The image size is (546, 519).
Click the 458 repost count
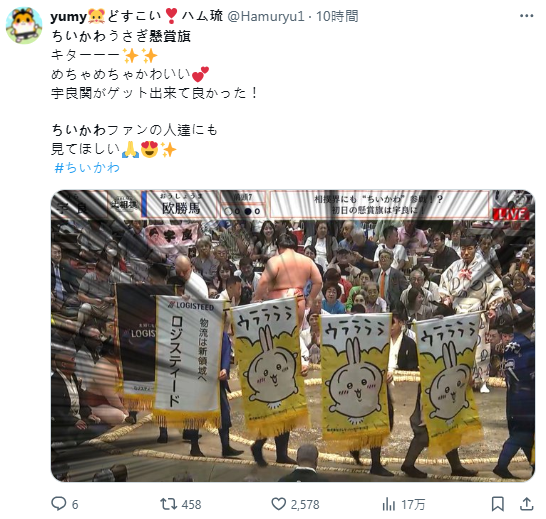(191, 504)
